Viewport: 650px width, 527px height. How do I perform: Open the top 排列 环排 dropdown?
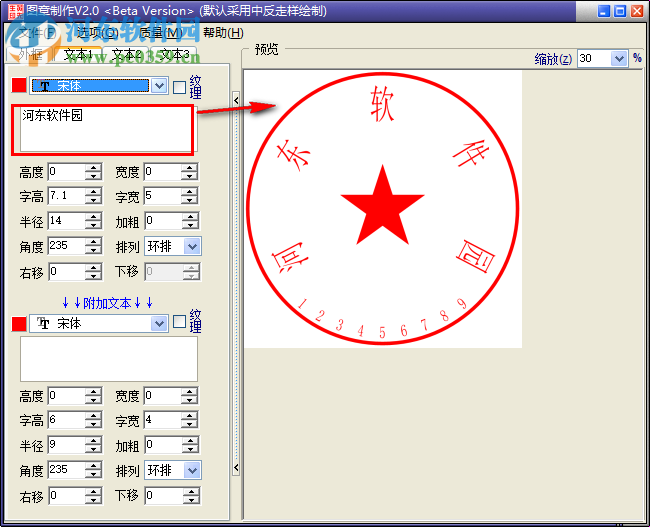click(192, 247)
